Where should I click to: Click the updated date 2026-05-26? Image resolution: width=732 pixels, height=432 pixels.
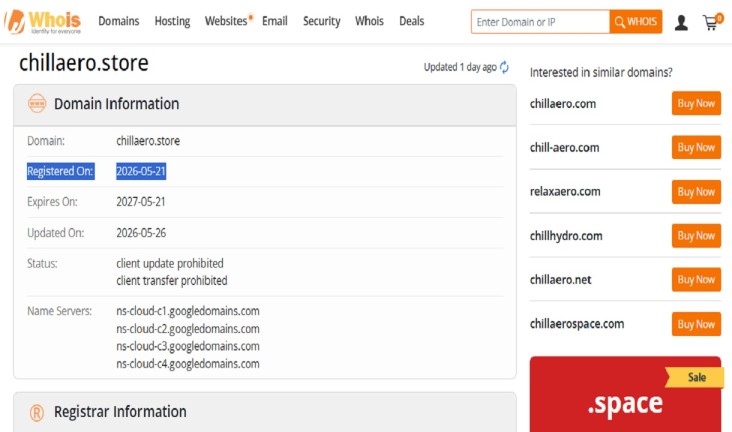point(141,233)
